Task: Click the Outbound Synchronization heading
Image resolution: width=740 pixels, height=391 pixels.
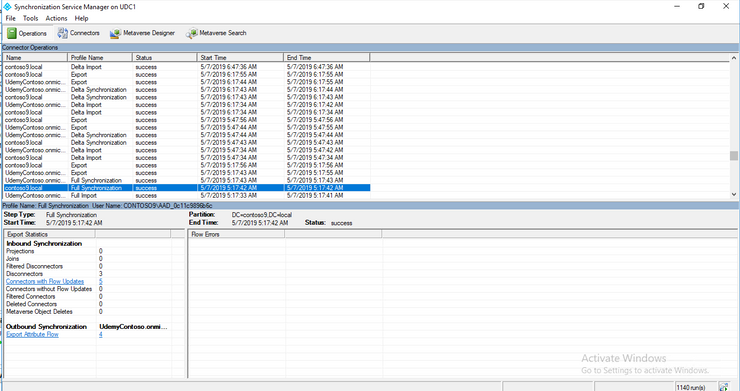Action: point(46,327)
